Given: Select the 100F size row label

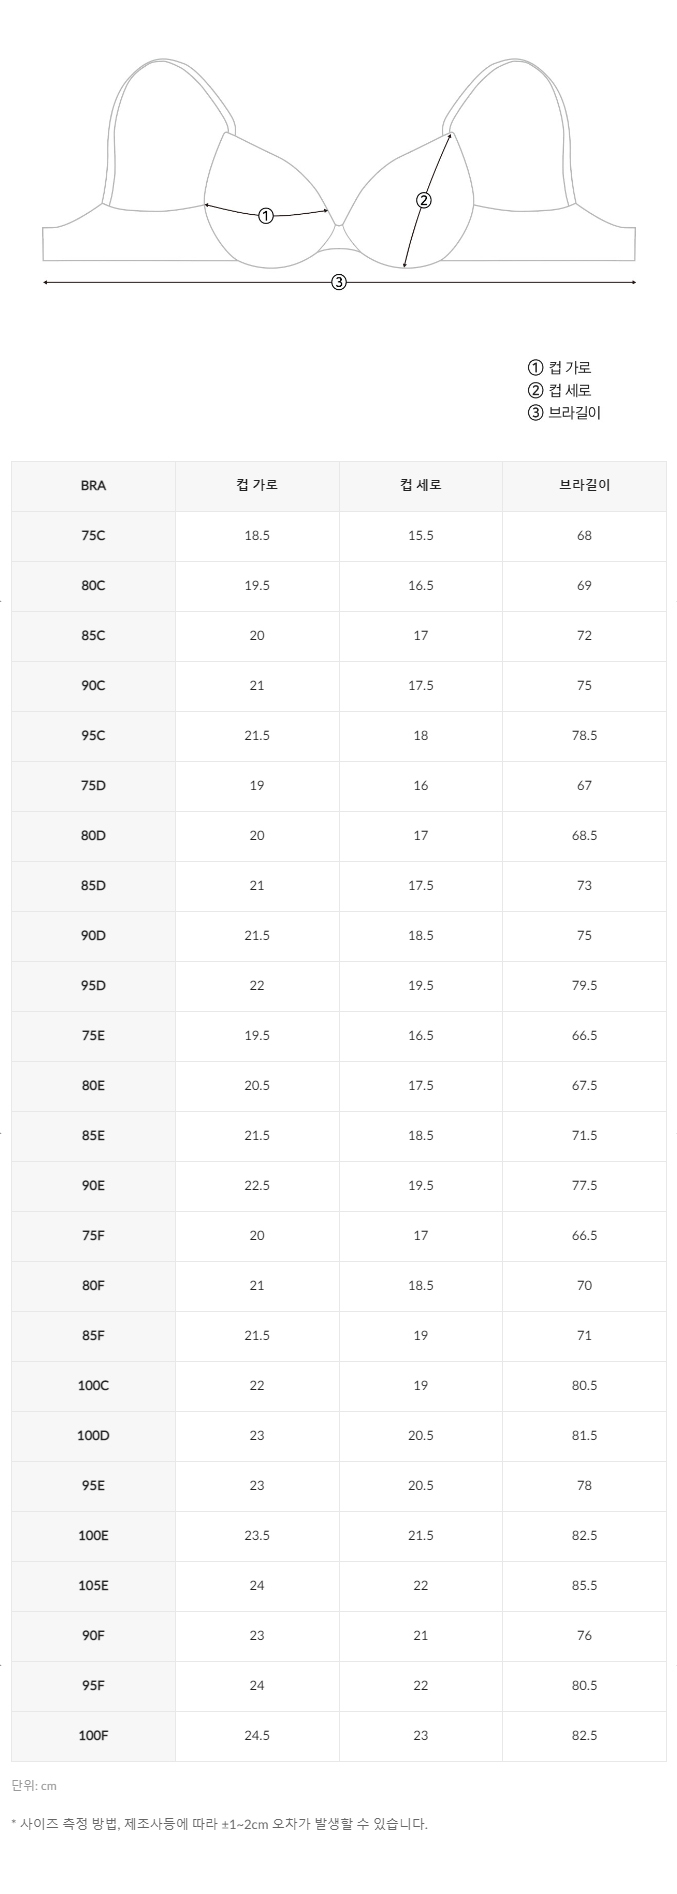Looking at the screenshot, I should 93,1736.
